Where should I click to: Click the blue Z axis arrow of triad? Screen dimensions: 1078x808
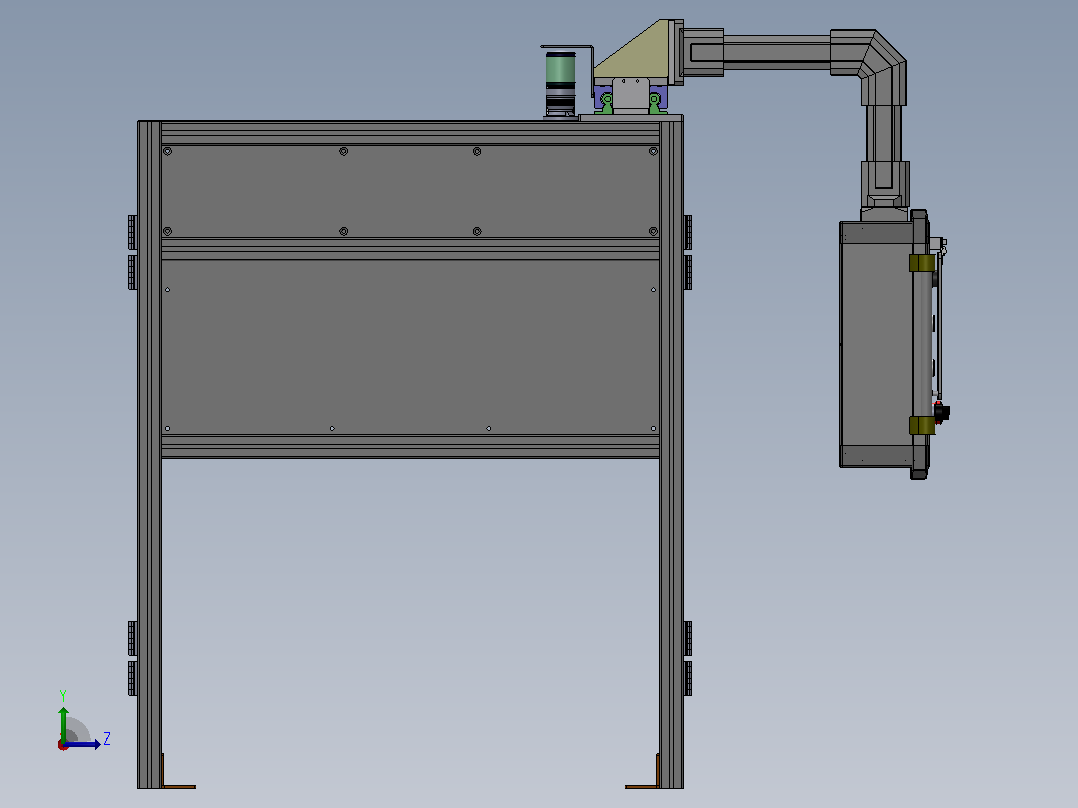[x=83, y=744]
